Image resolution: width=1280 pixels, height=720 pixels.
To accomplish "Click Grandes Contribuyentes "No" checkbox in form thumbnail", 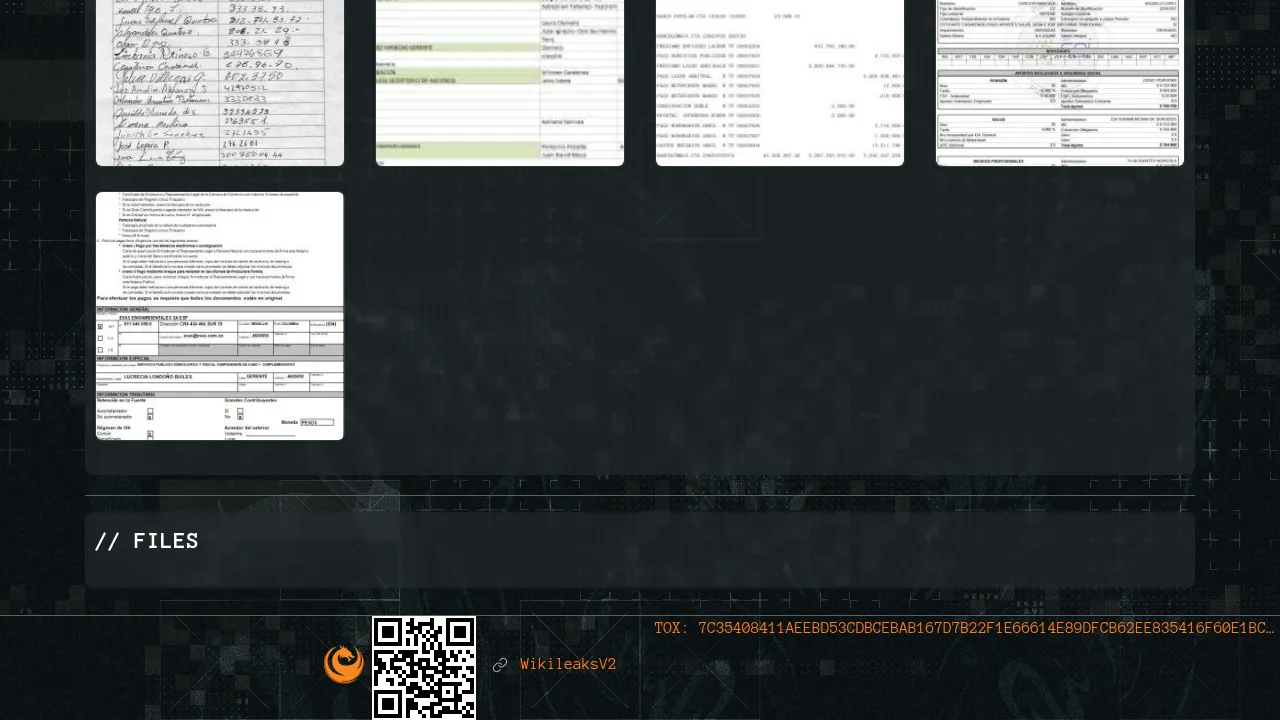I will coord(240,416).
